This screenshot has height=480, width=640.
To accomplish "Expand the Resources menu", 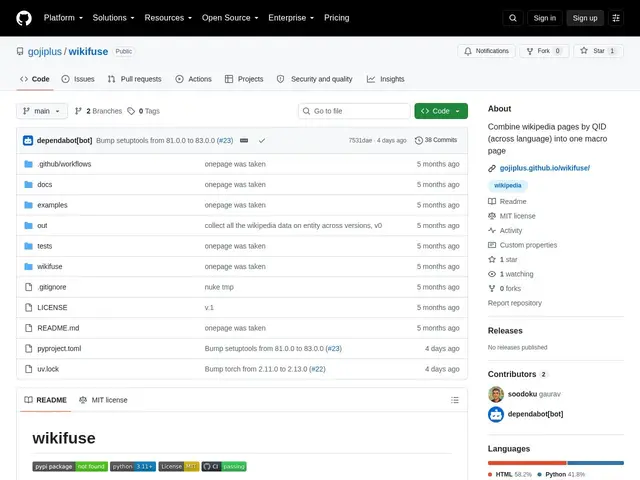I will pos(168,18).
